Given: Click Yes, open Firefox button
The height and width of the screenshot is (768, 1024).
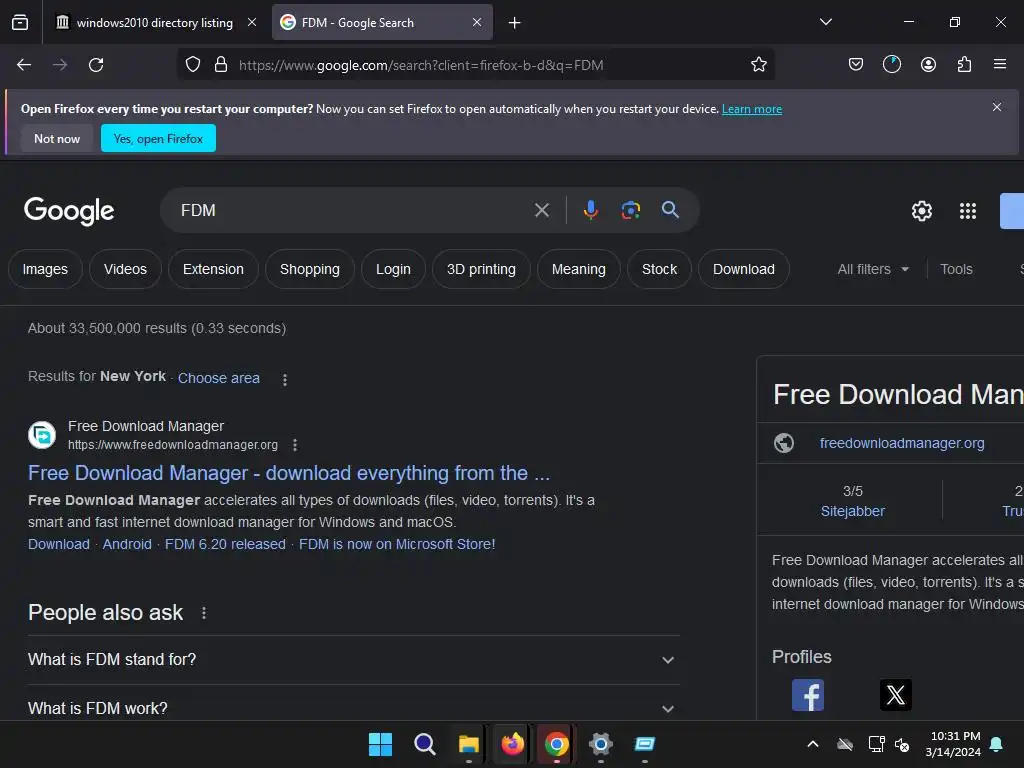Looking at the screenshot, I should [158, 138].
